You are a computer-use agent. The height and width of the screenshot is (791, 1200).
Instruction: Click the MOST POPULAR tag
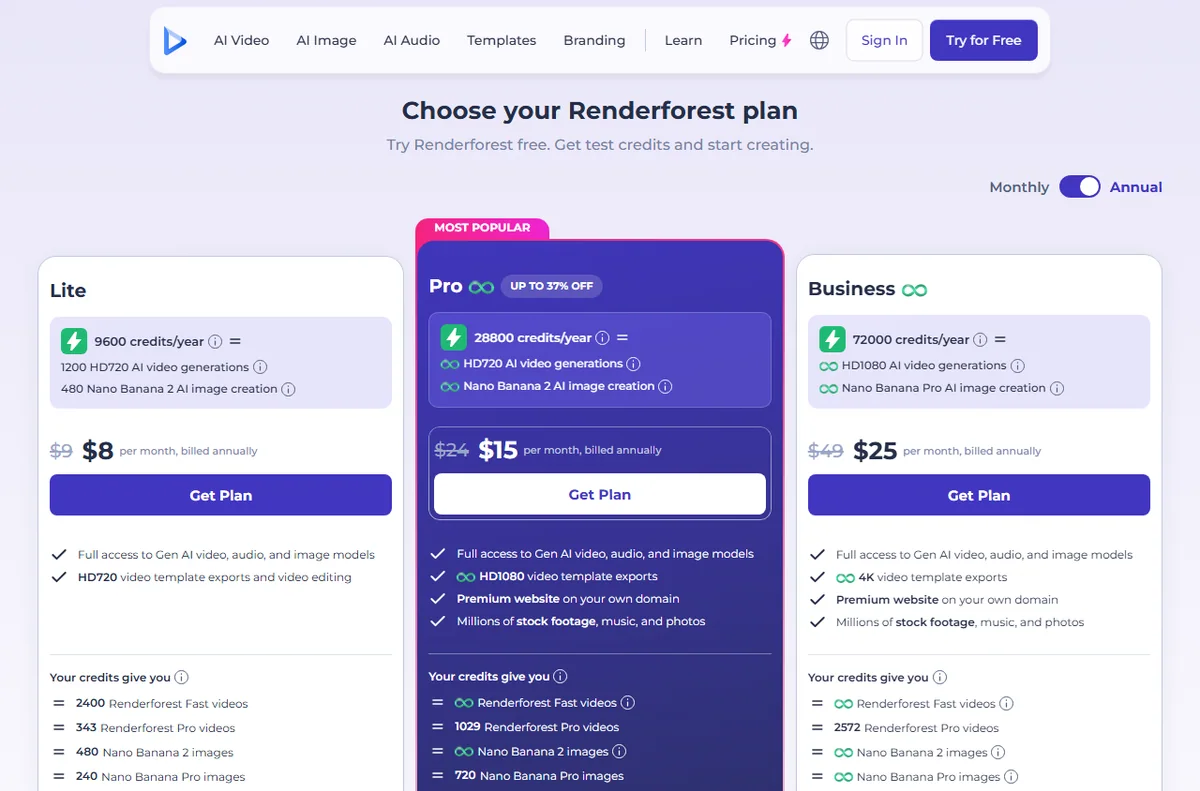point(482,228)
